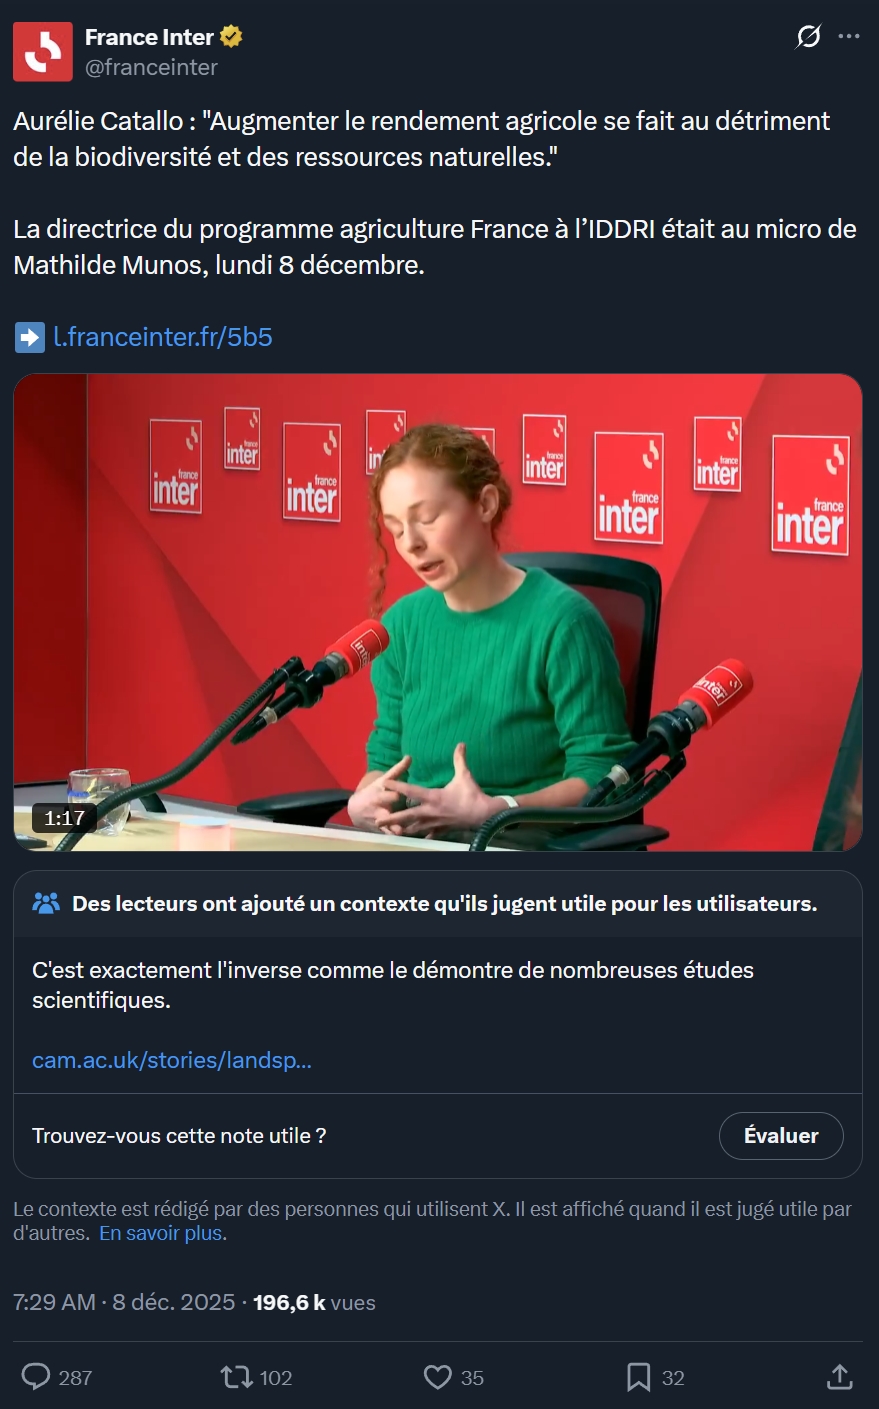
Task: Click the reply speech-bubble icon
Action: tap(36, 1377)
